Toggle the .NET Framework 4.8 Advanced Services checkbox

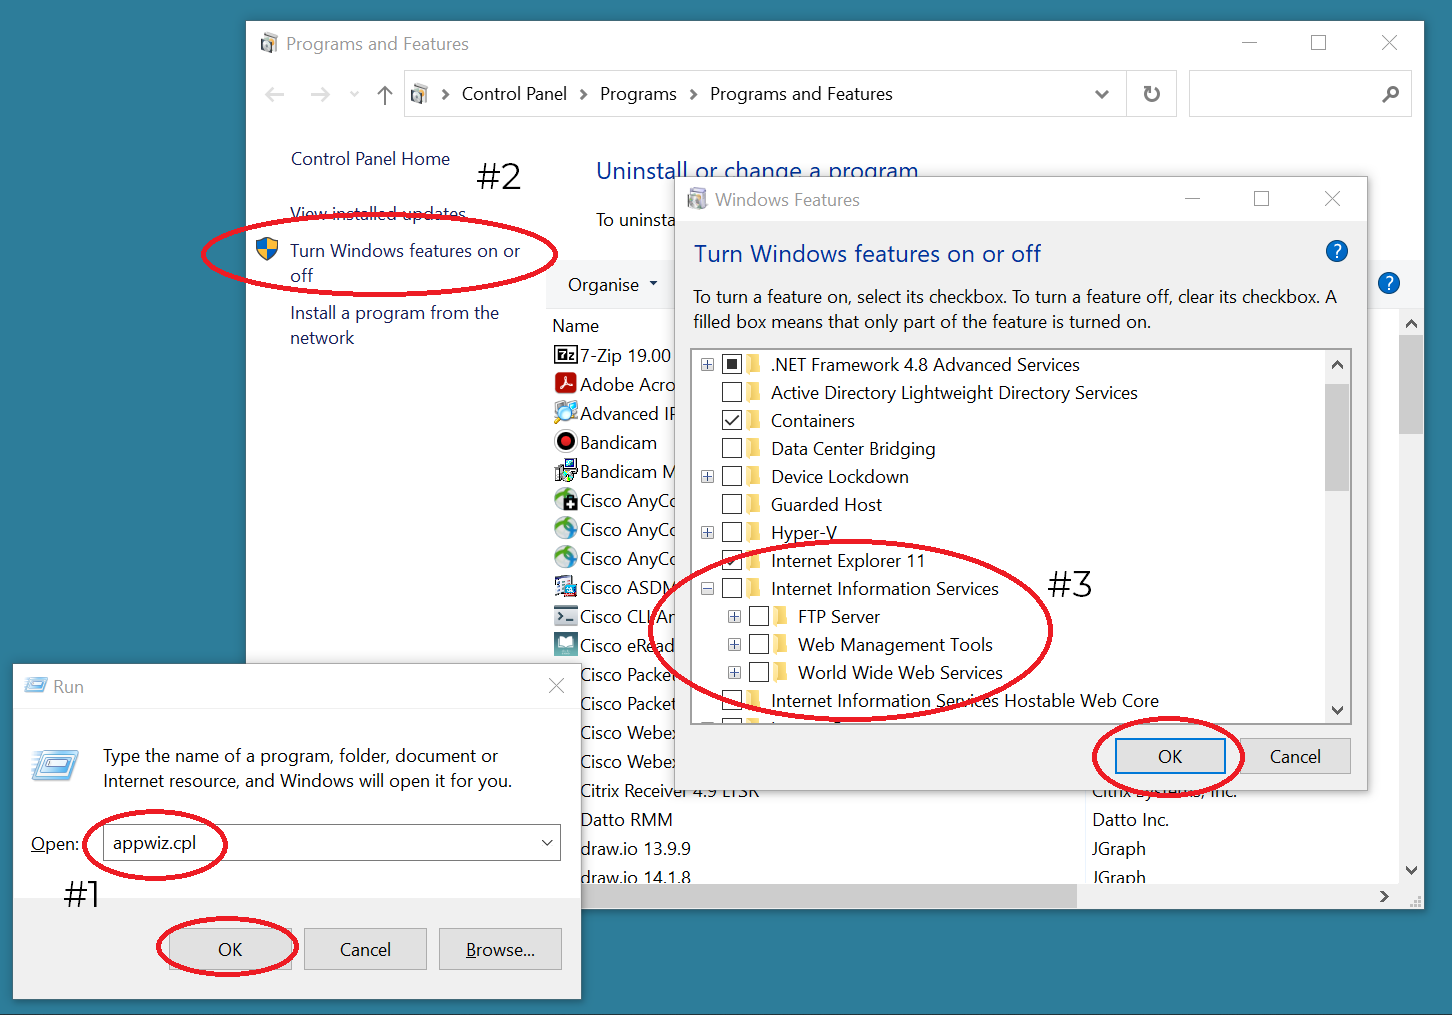click(x=732, y=364)
